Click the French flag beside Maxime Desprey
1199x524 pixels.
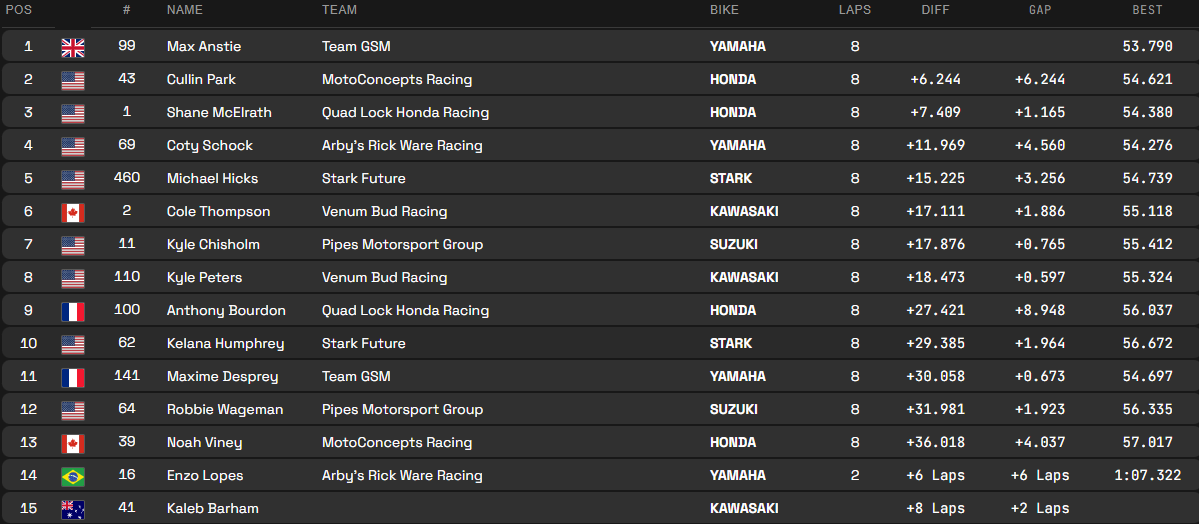pyautogui.click(x=73, y=377)
